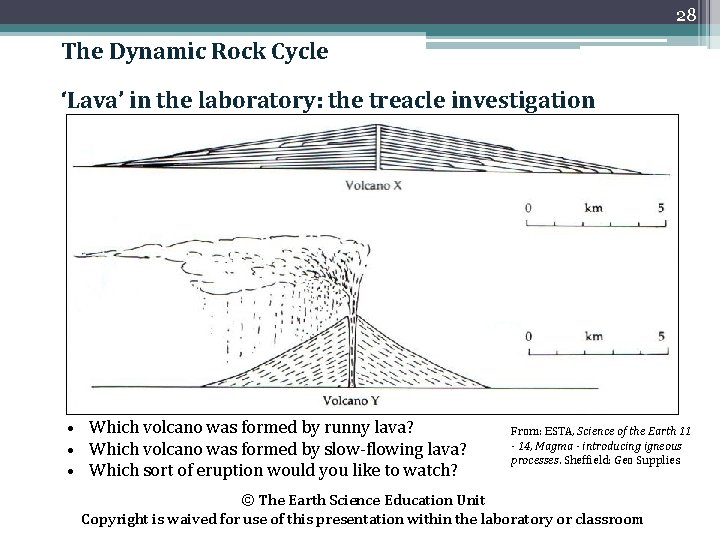The width and height of the screenshot is (720, 540).
Task: Click the Earth Science Education Unit copyright line
Action: click(x=363, y=500)
